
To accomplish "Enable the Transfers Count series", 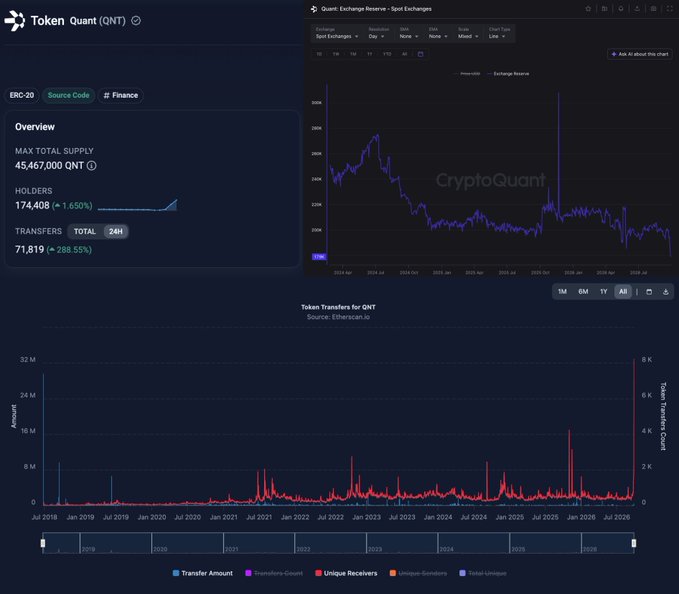I will 274,573.
